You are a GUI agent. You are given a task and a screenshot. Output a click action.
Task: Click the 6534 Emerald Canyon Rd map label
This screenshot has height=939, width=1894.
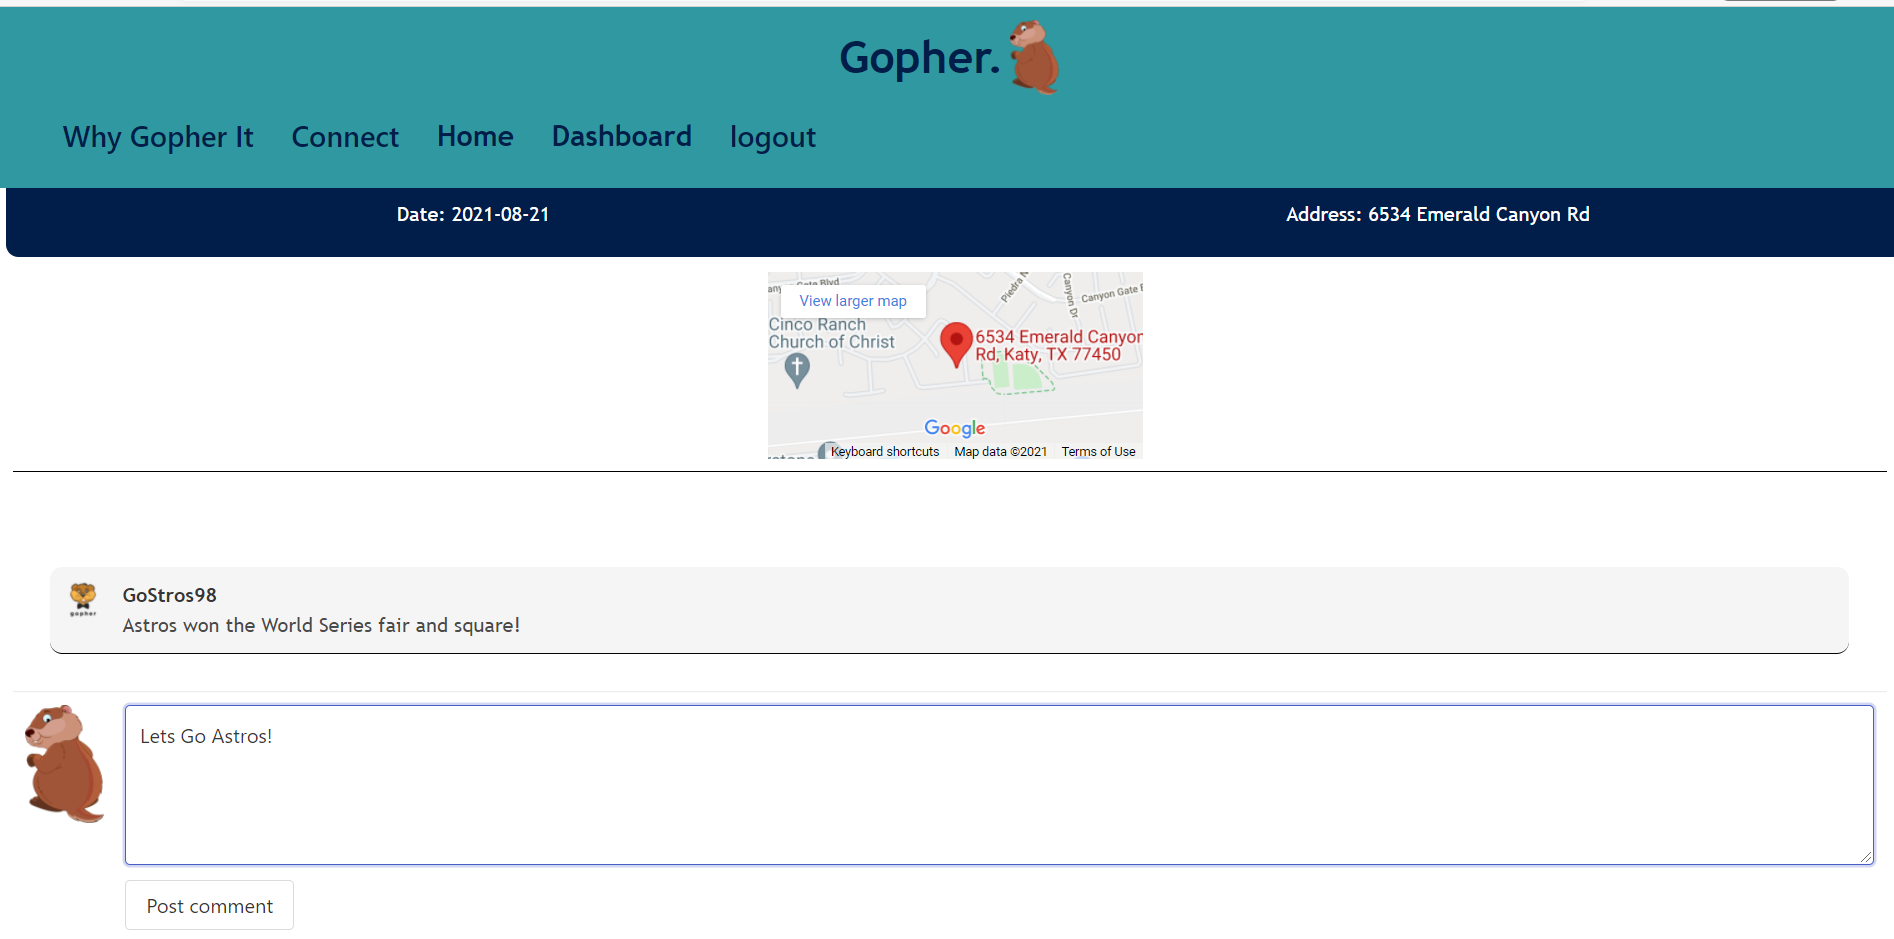coord(1059,346)
